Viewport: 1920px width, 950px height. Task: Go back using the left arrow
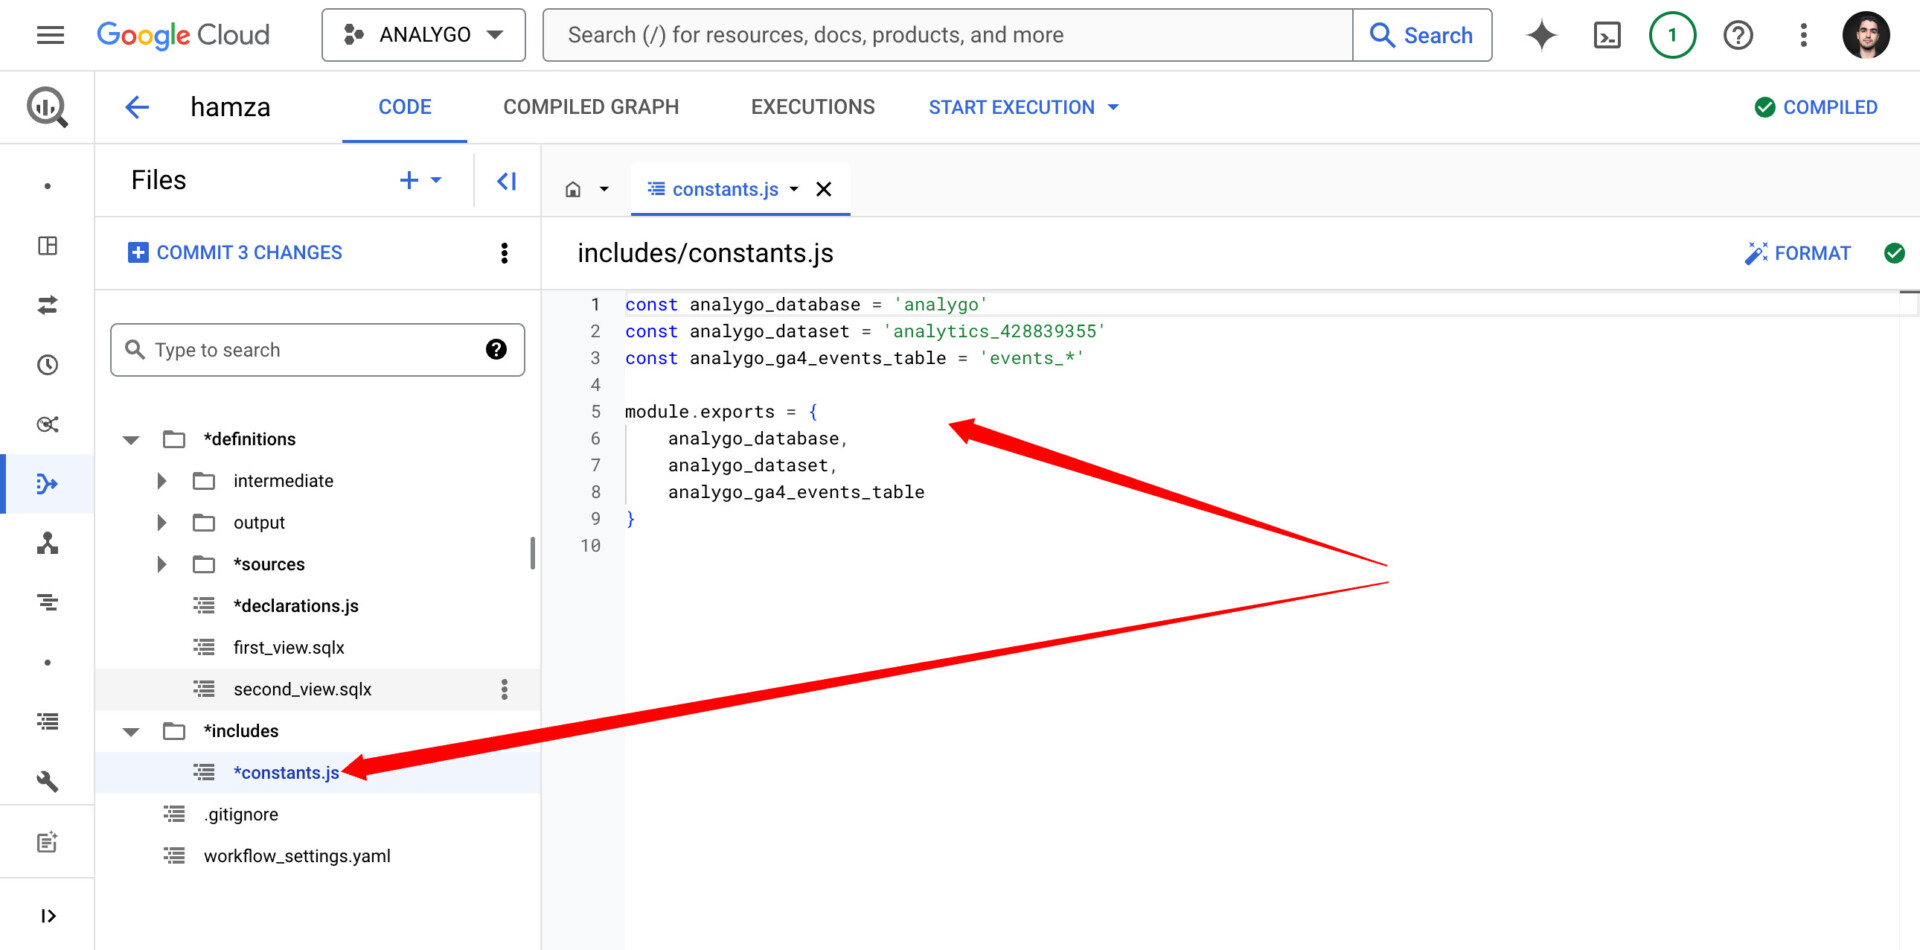point(137,107)
